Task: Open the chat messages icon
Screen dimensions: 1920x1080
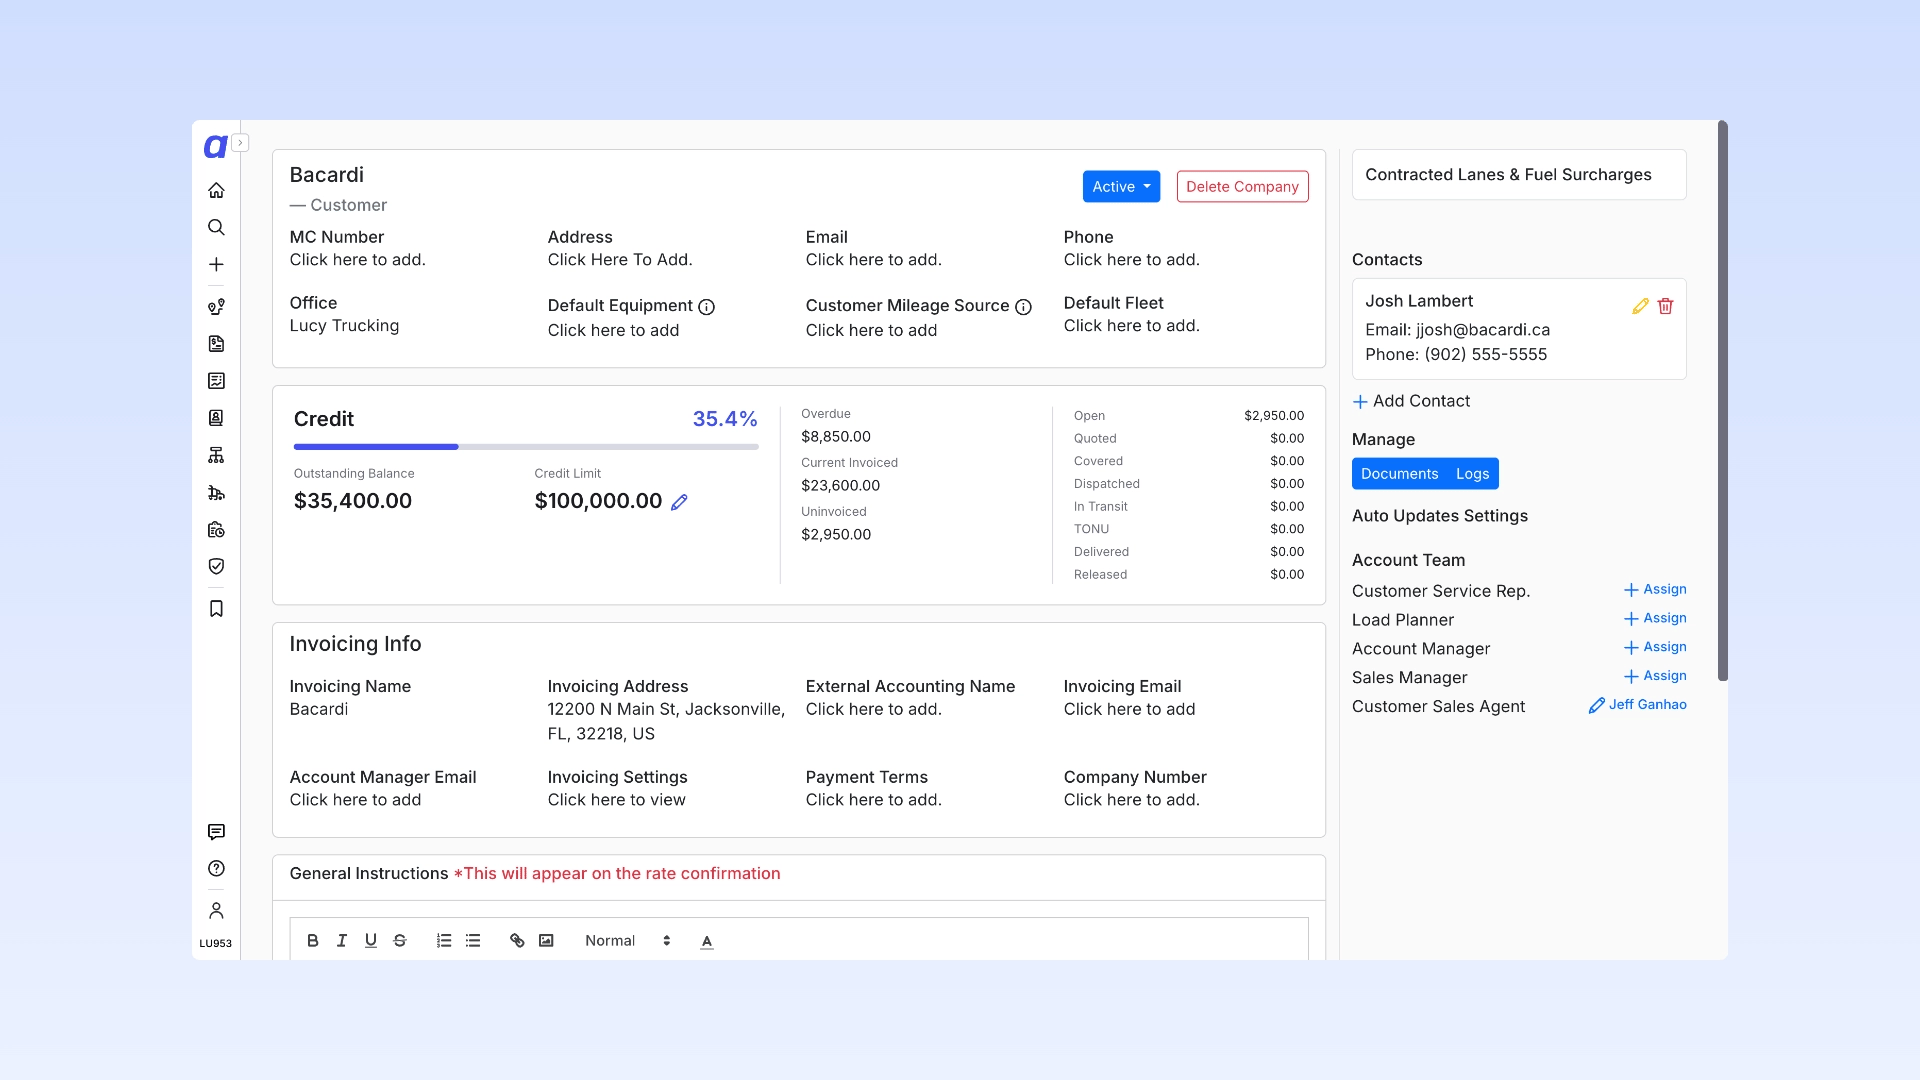Action: (216, 832)
